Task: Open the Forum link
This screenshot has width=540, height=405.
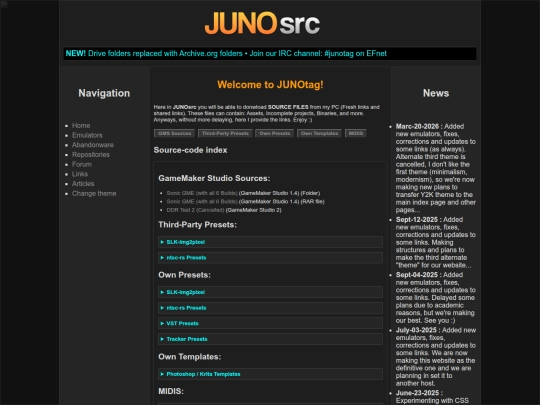Action: 82,164
